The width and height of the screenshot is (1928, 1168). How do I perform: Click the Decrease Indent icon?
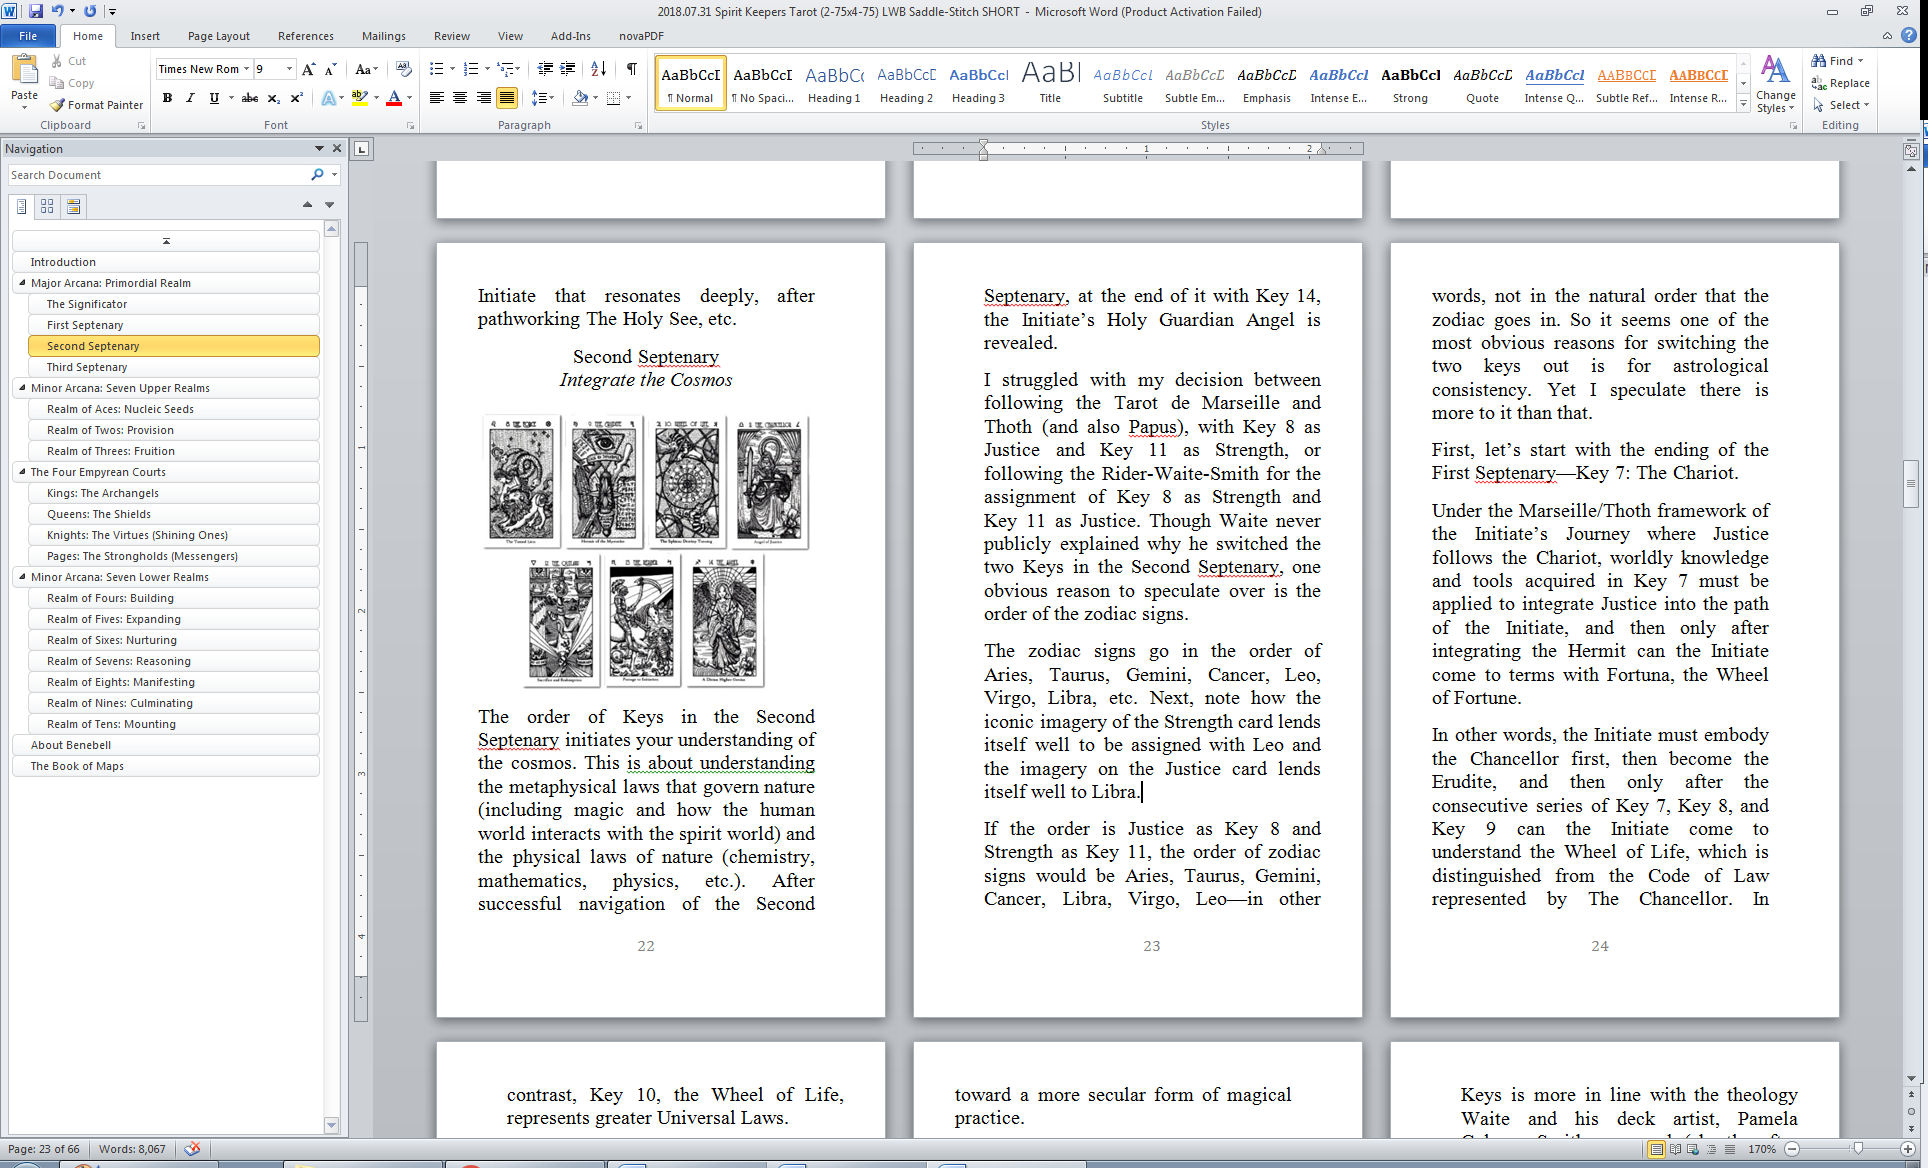(545, 69)
